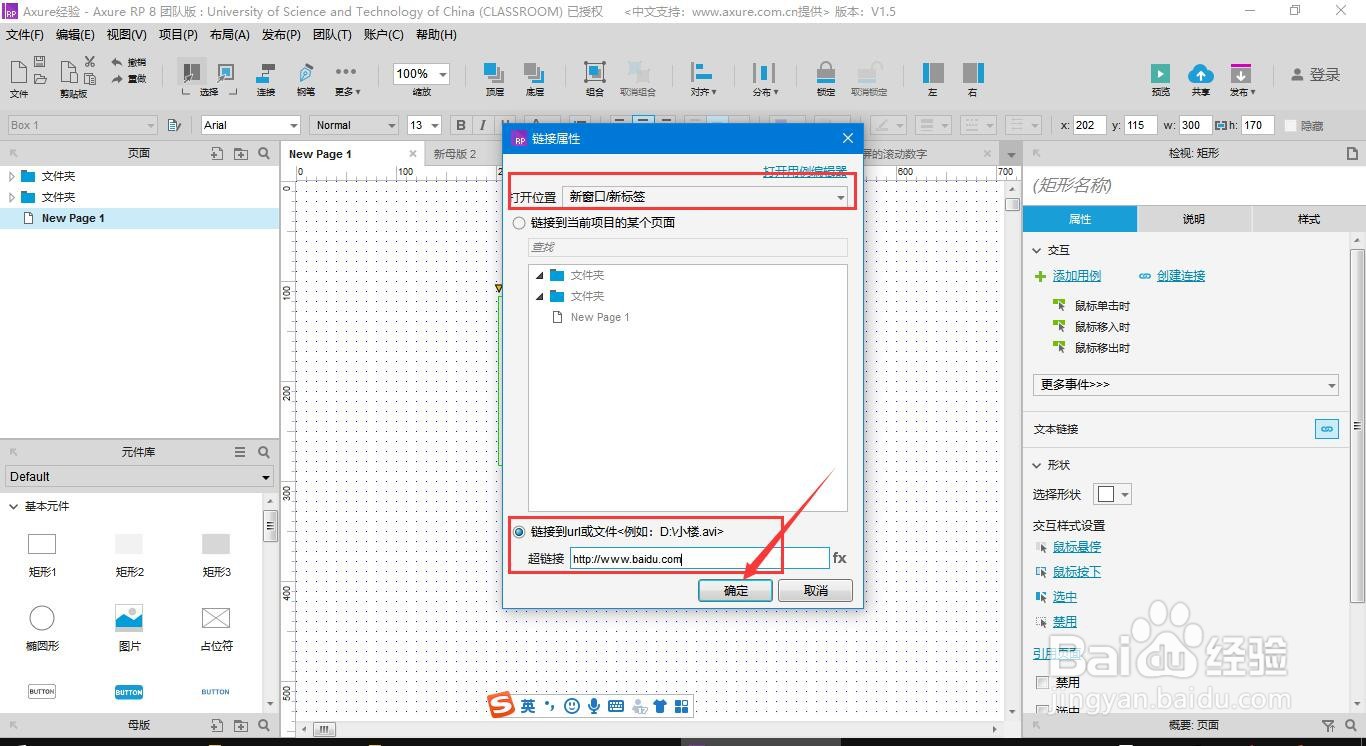
Task: Click the add folder icon in 页面 panel
Action: (241, 153)
